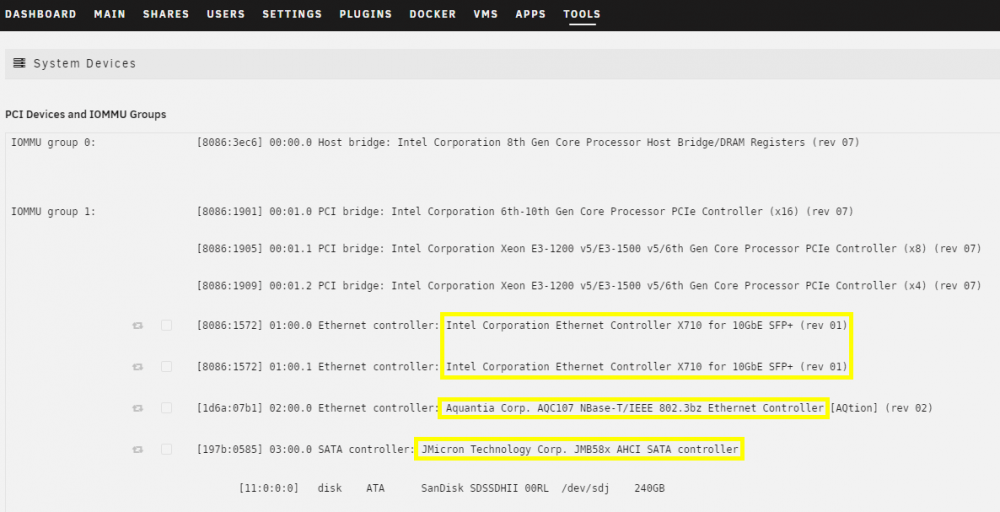Image resolution: width=1000 pixels, height=512 pixels.
Task: Click the PCI Devices and IOMMU Groups heading
Action: [x=85, y=114]
